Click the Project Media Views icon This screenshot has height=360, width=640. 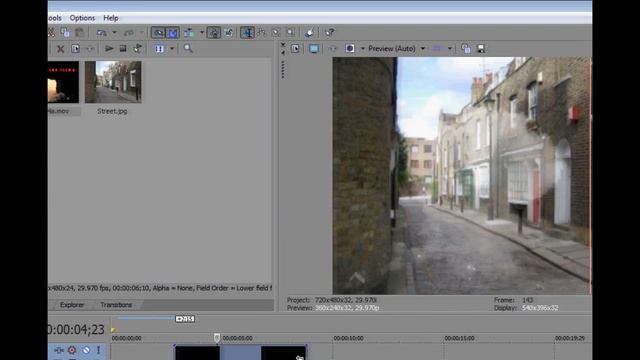point(159,49)
